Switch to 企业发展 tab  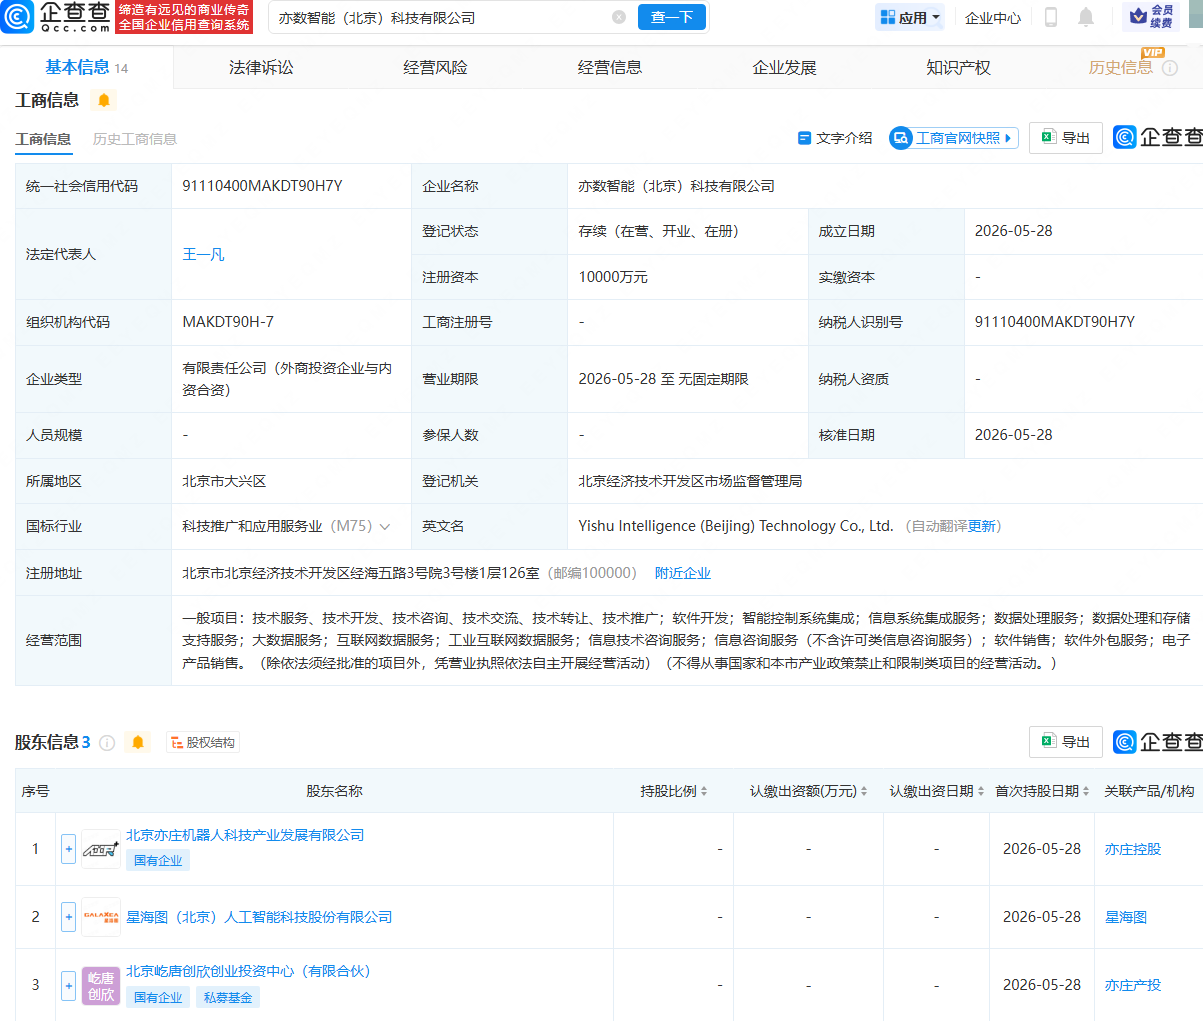point(784,67)
